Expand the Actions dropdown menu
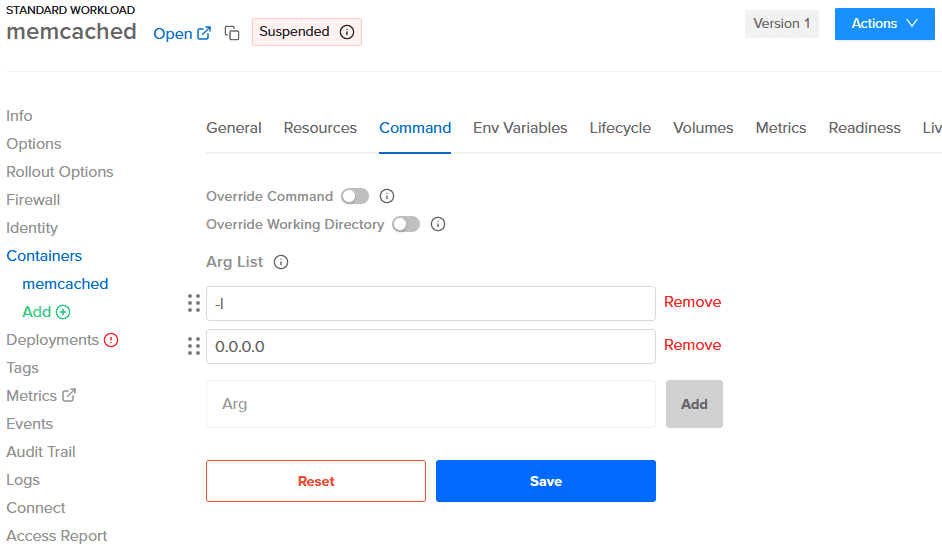Image resolution: width=942 pixels, height=548 pixels. (884, 24)
